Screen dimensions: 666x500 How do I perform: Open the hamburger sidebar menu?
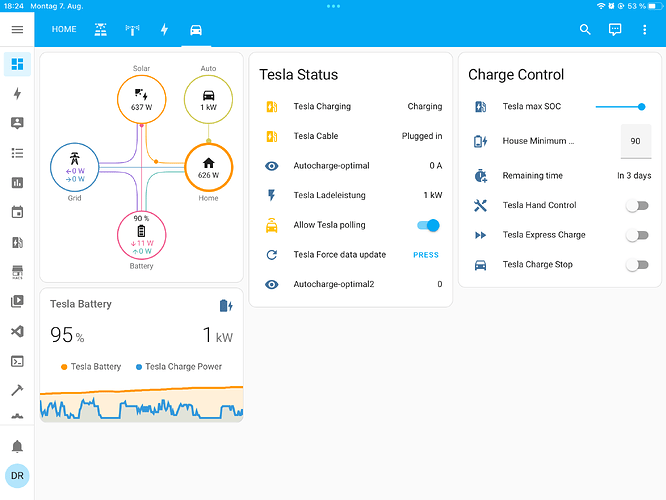point(17,29)
